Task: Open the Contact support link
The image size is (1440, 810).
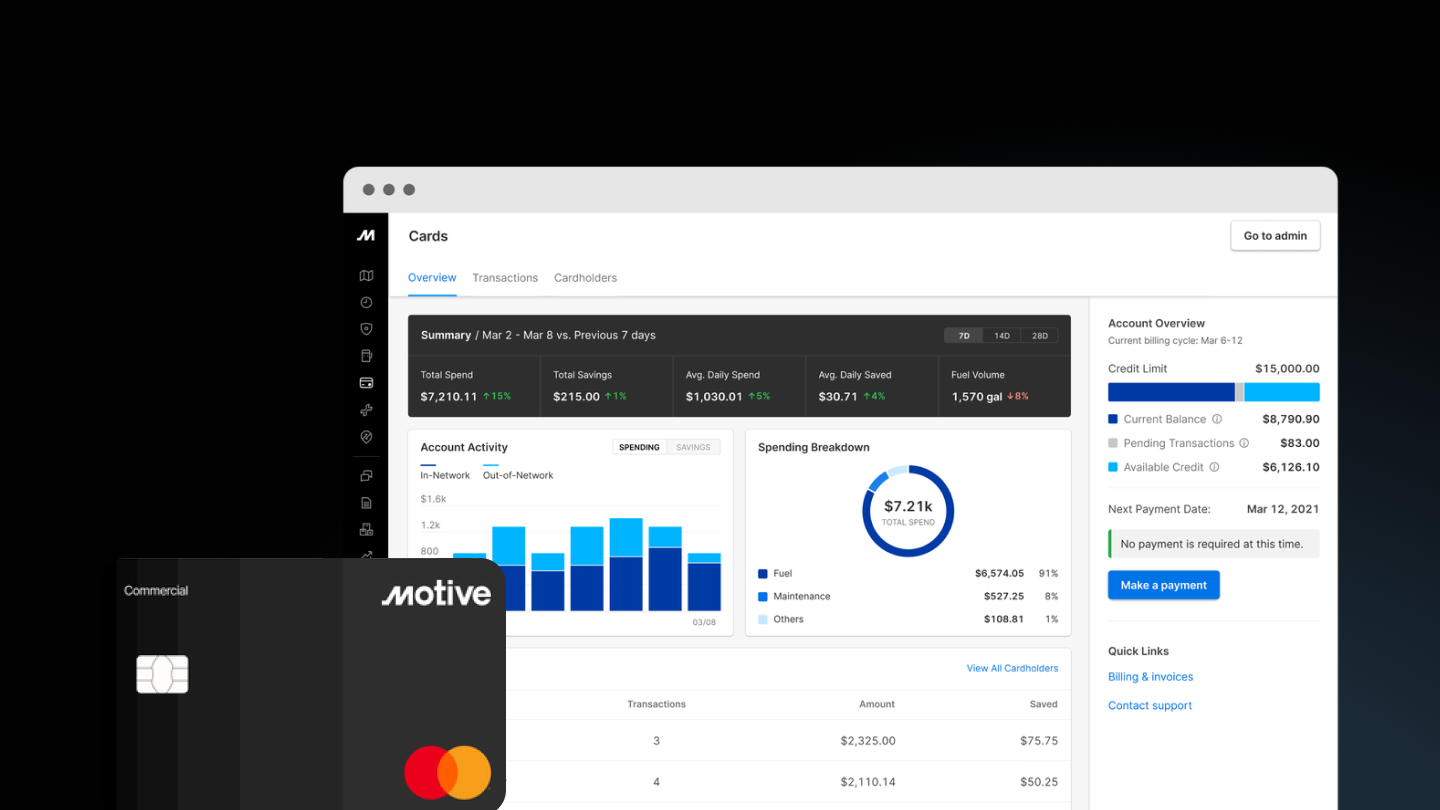Action: (1150, 706)
